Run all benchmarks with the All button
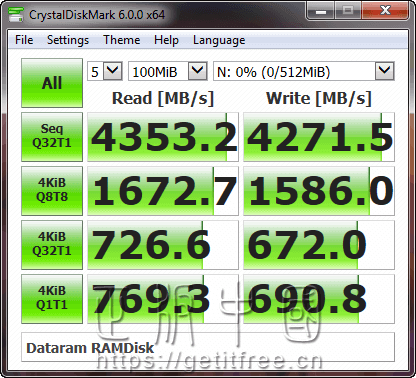 click(52, 83)
